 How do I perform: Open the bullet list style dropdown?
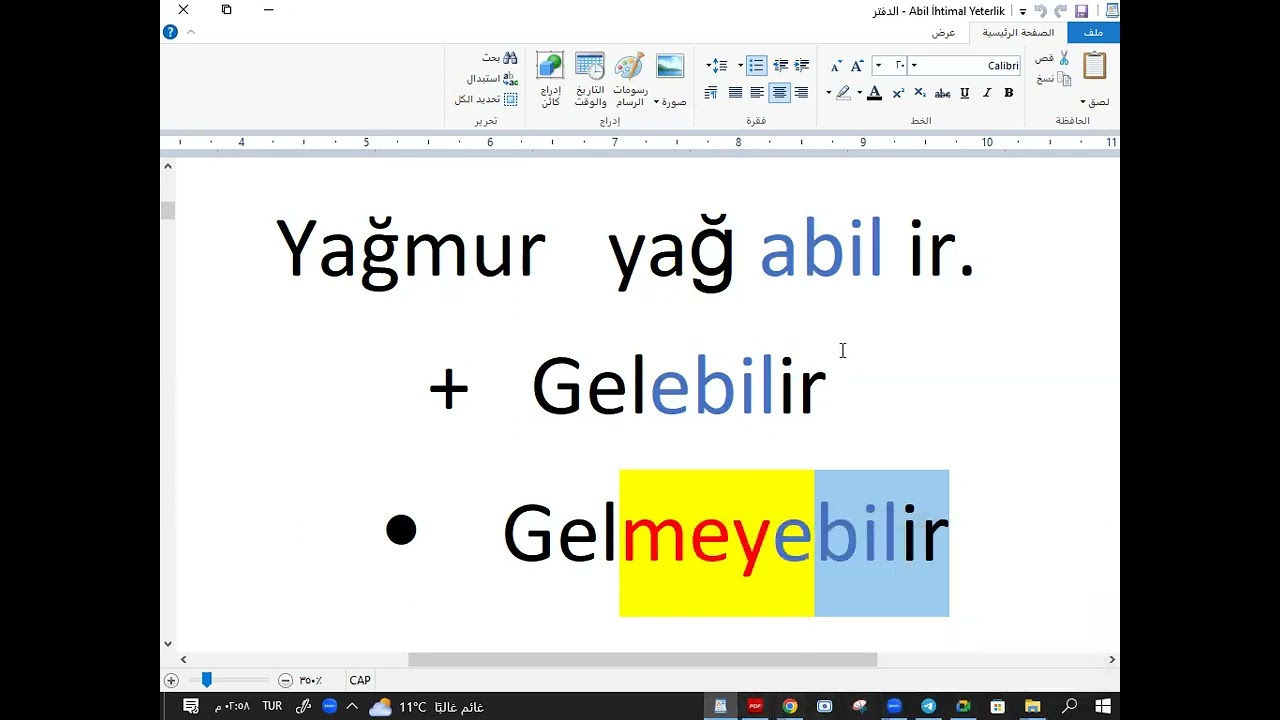741,66
